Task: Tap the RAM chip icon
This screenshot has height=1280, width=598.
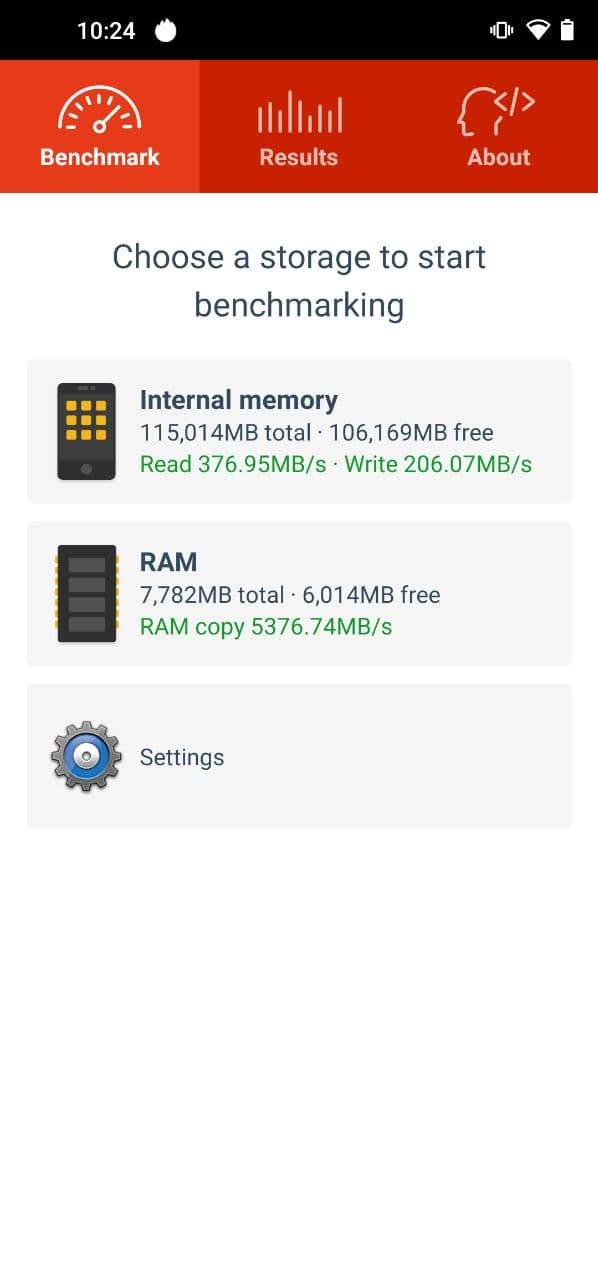Action: click(86, 593)
